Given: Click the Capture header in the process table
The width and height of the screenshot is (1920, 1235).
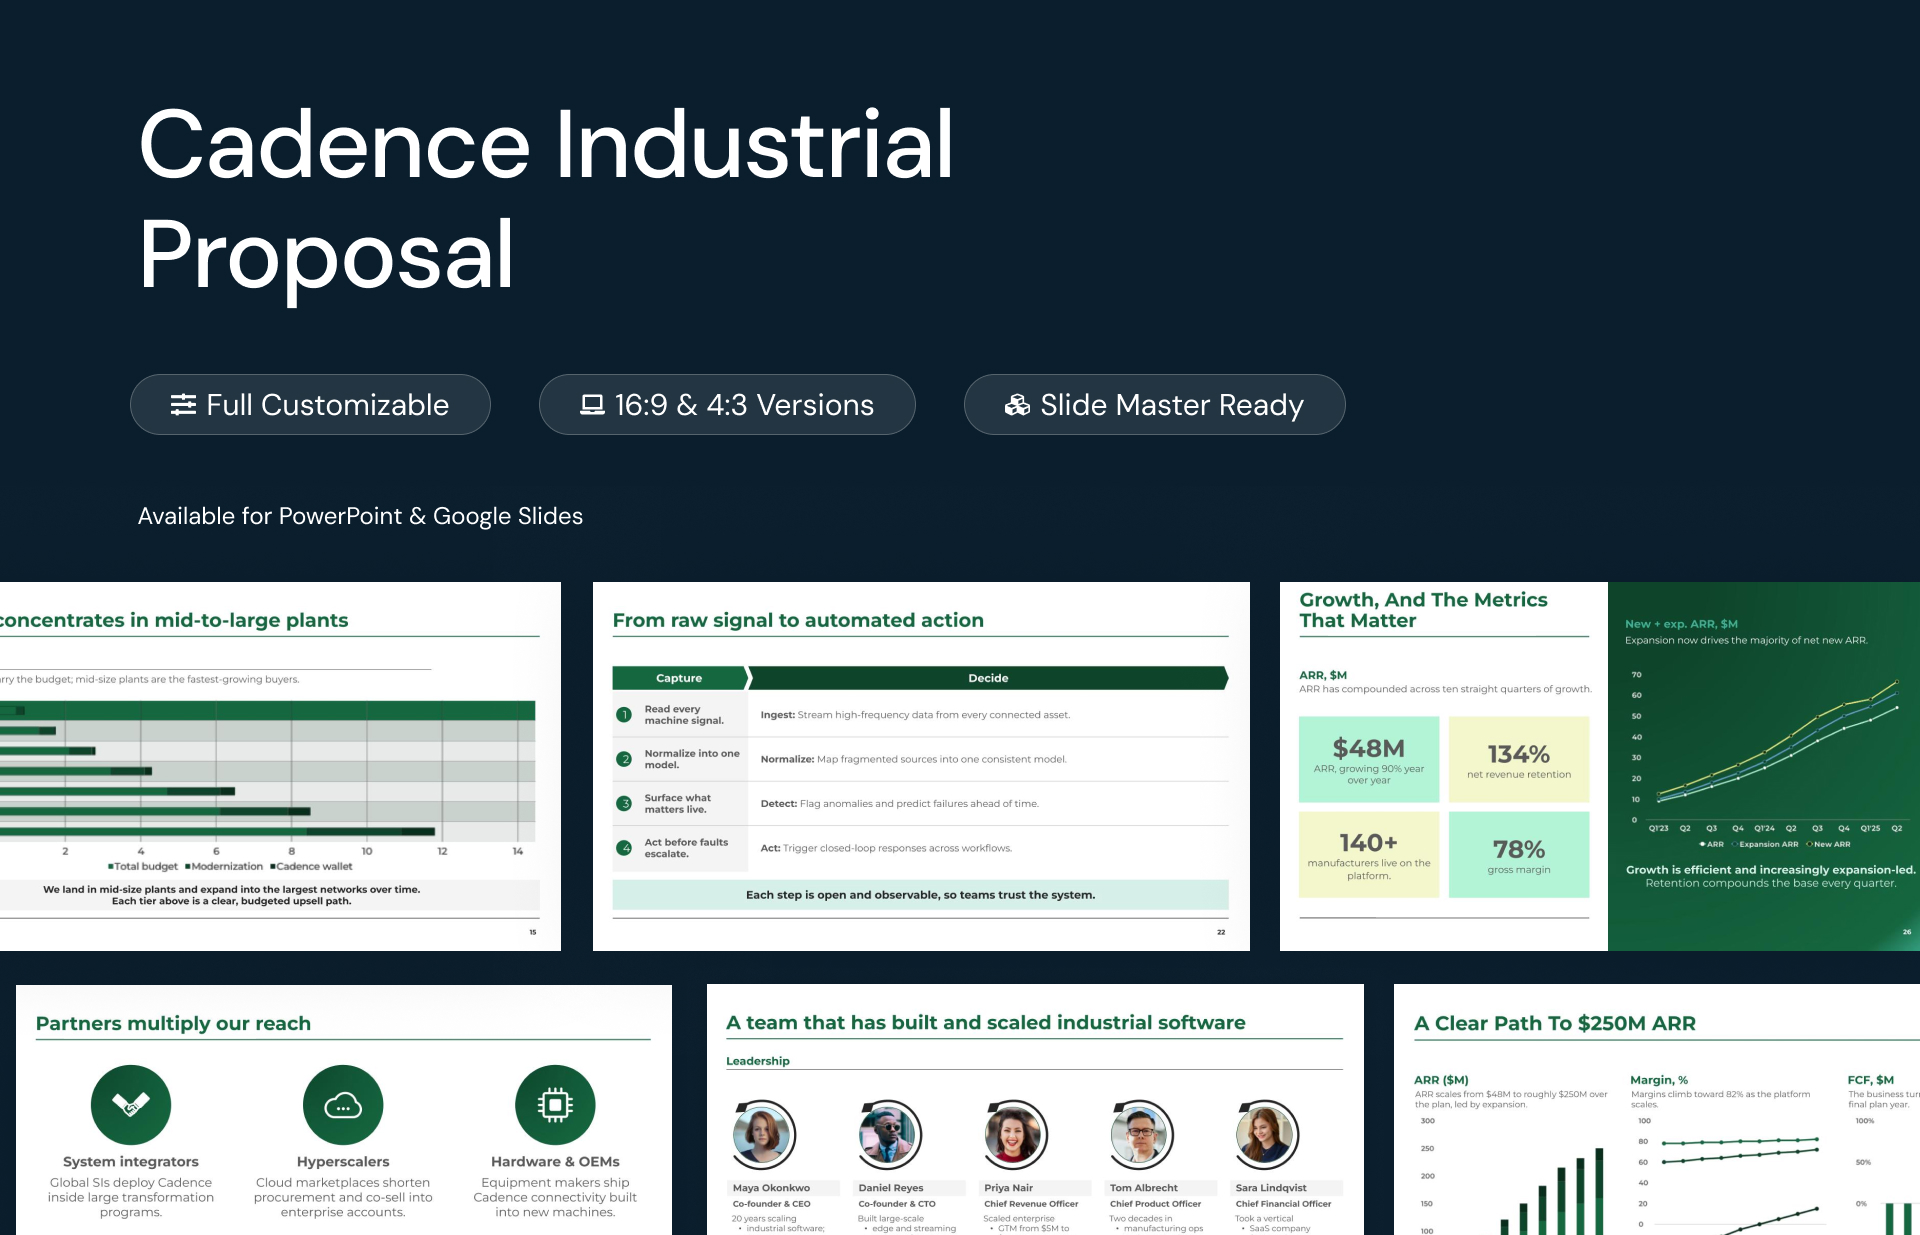Looking at the screenshot, I should click(x=679, y=678).
